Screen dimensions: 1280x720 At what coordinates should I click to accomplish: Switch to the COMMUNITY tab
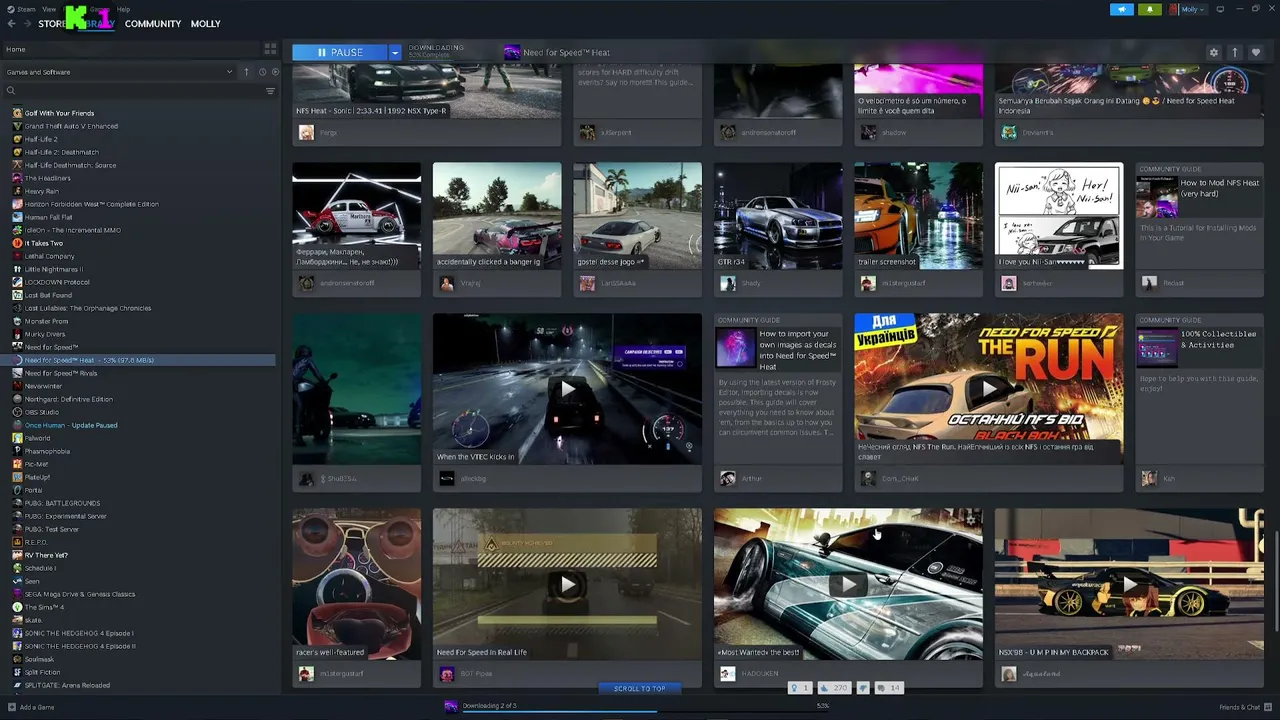pos(153,23)
